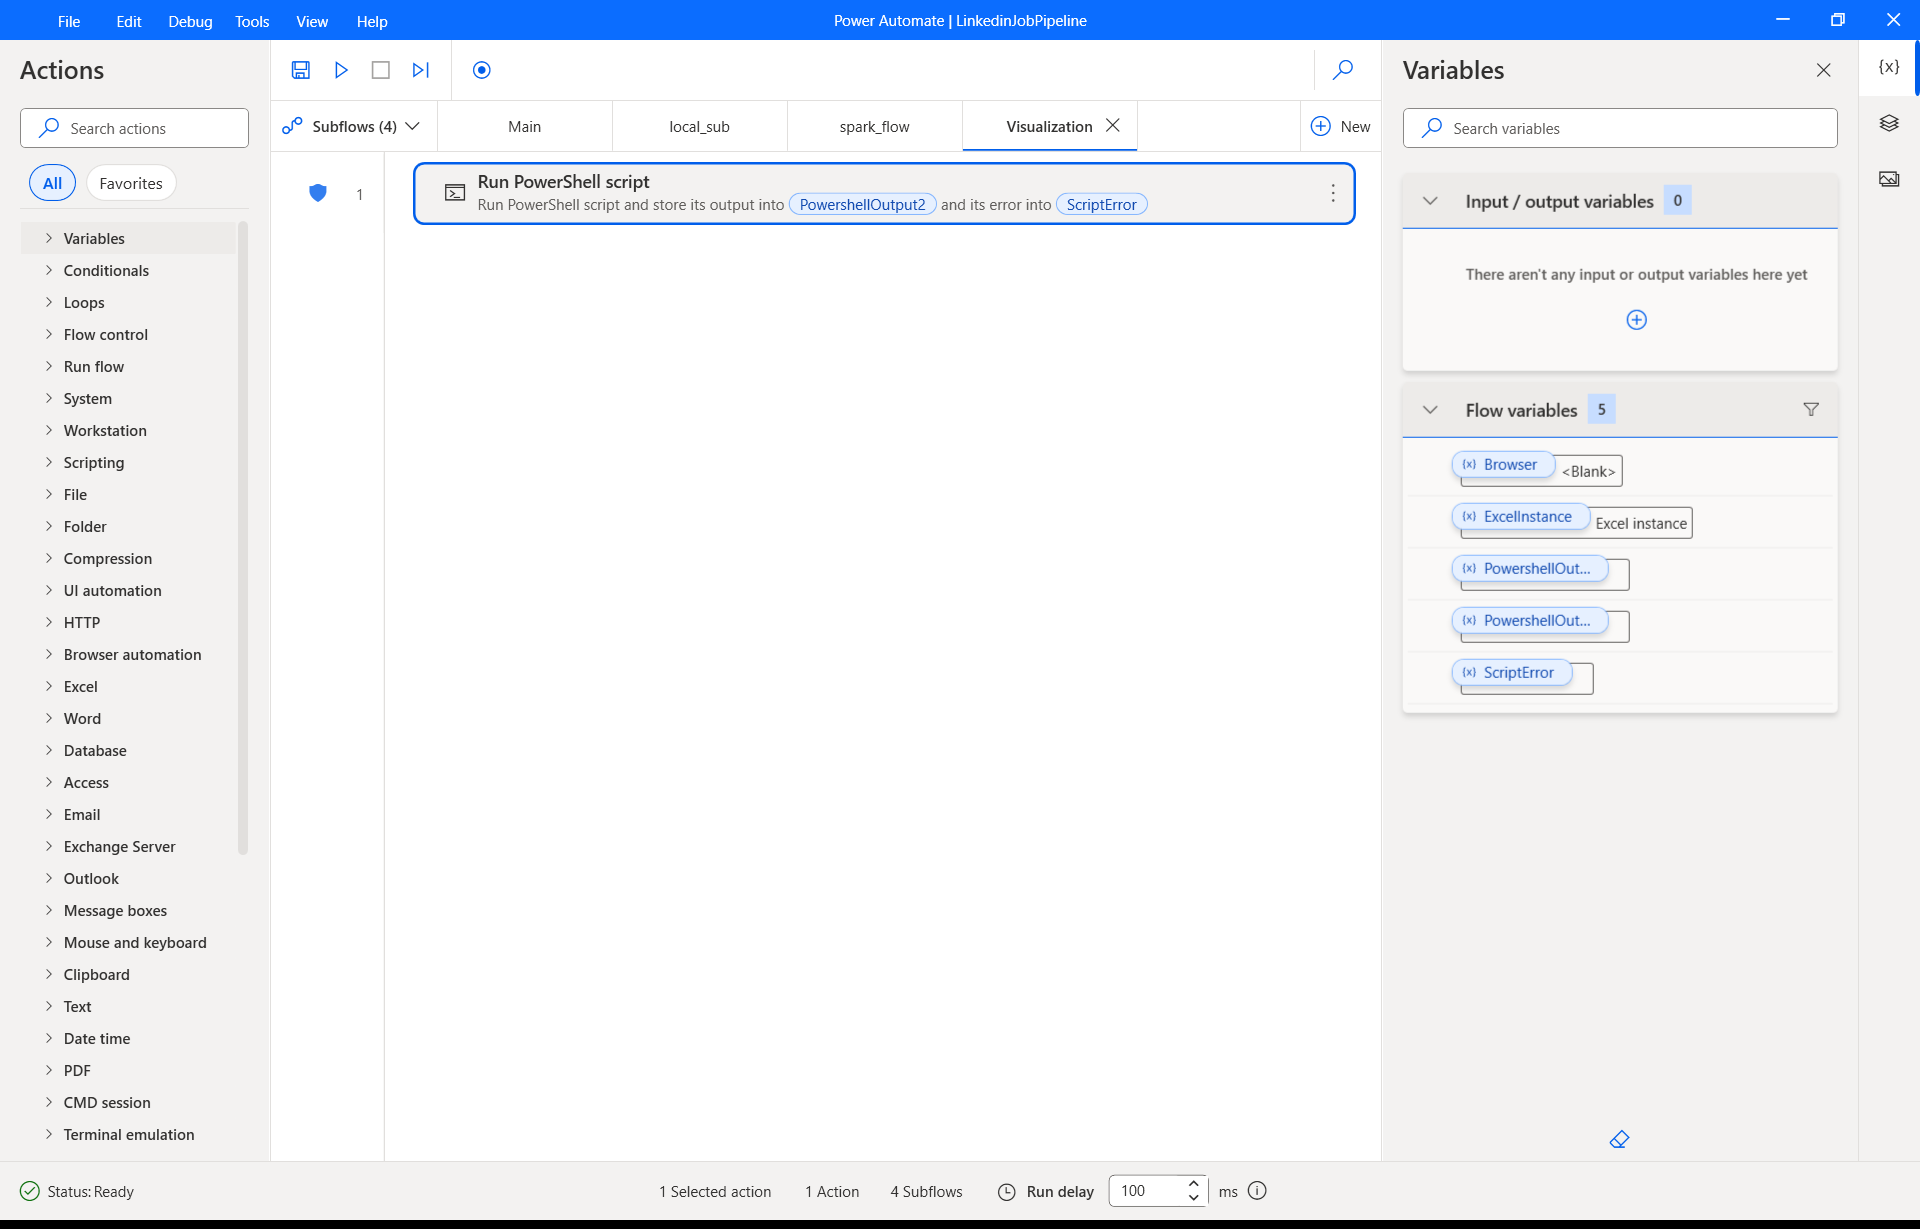The height and width of the screenshot is (1229, 1920).
Task: Collapse Input / output variables section
Action: point(1431,201)
